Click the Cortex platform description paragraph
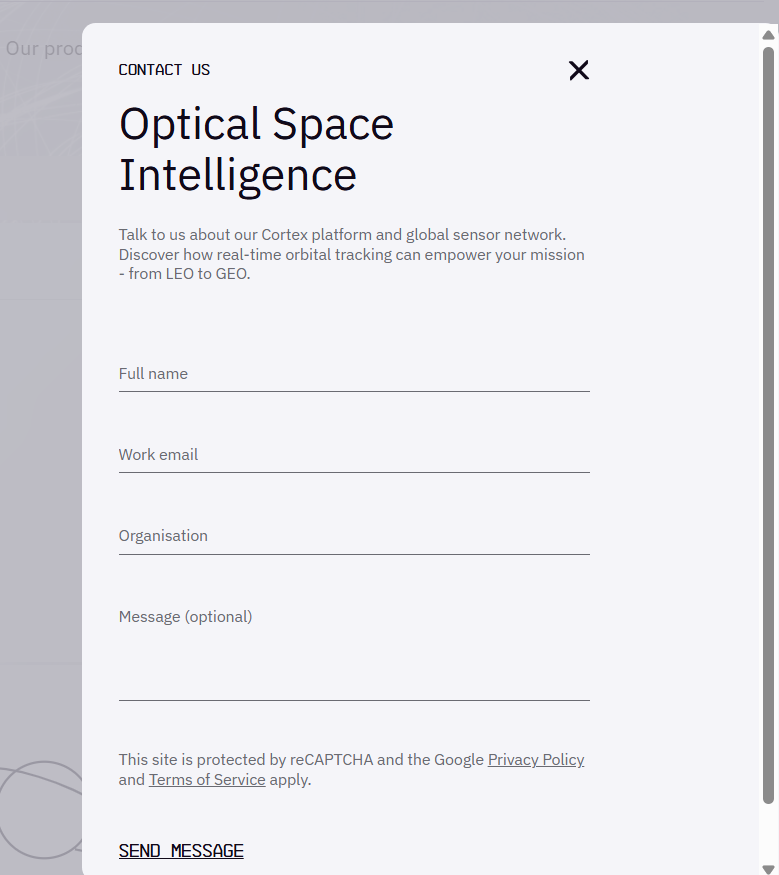Screen dimensions: 779x875 point(352,254)
